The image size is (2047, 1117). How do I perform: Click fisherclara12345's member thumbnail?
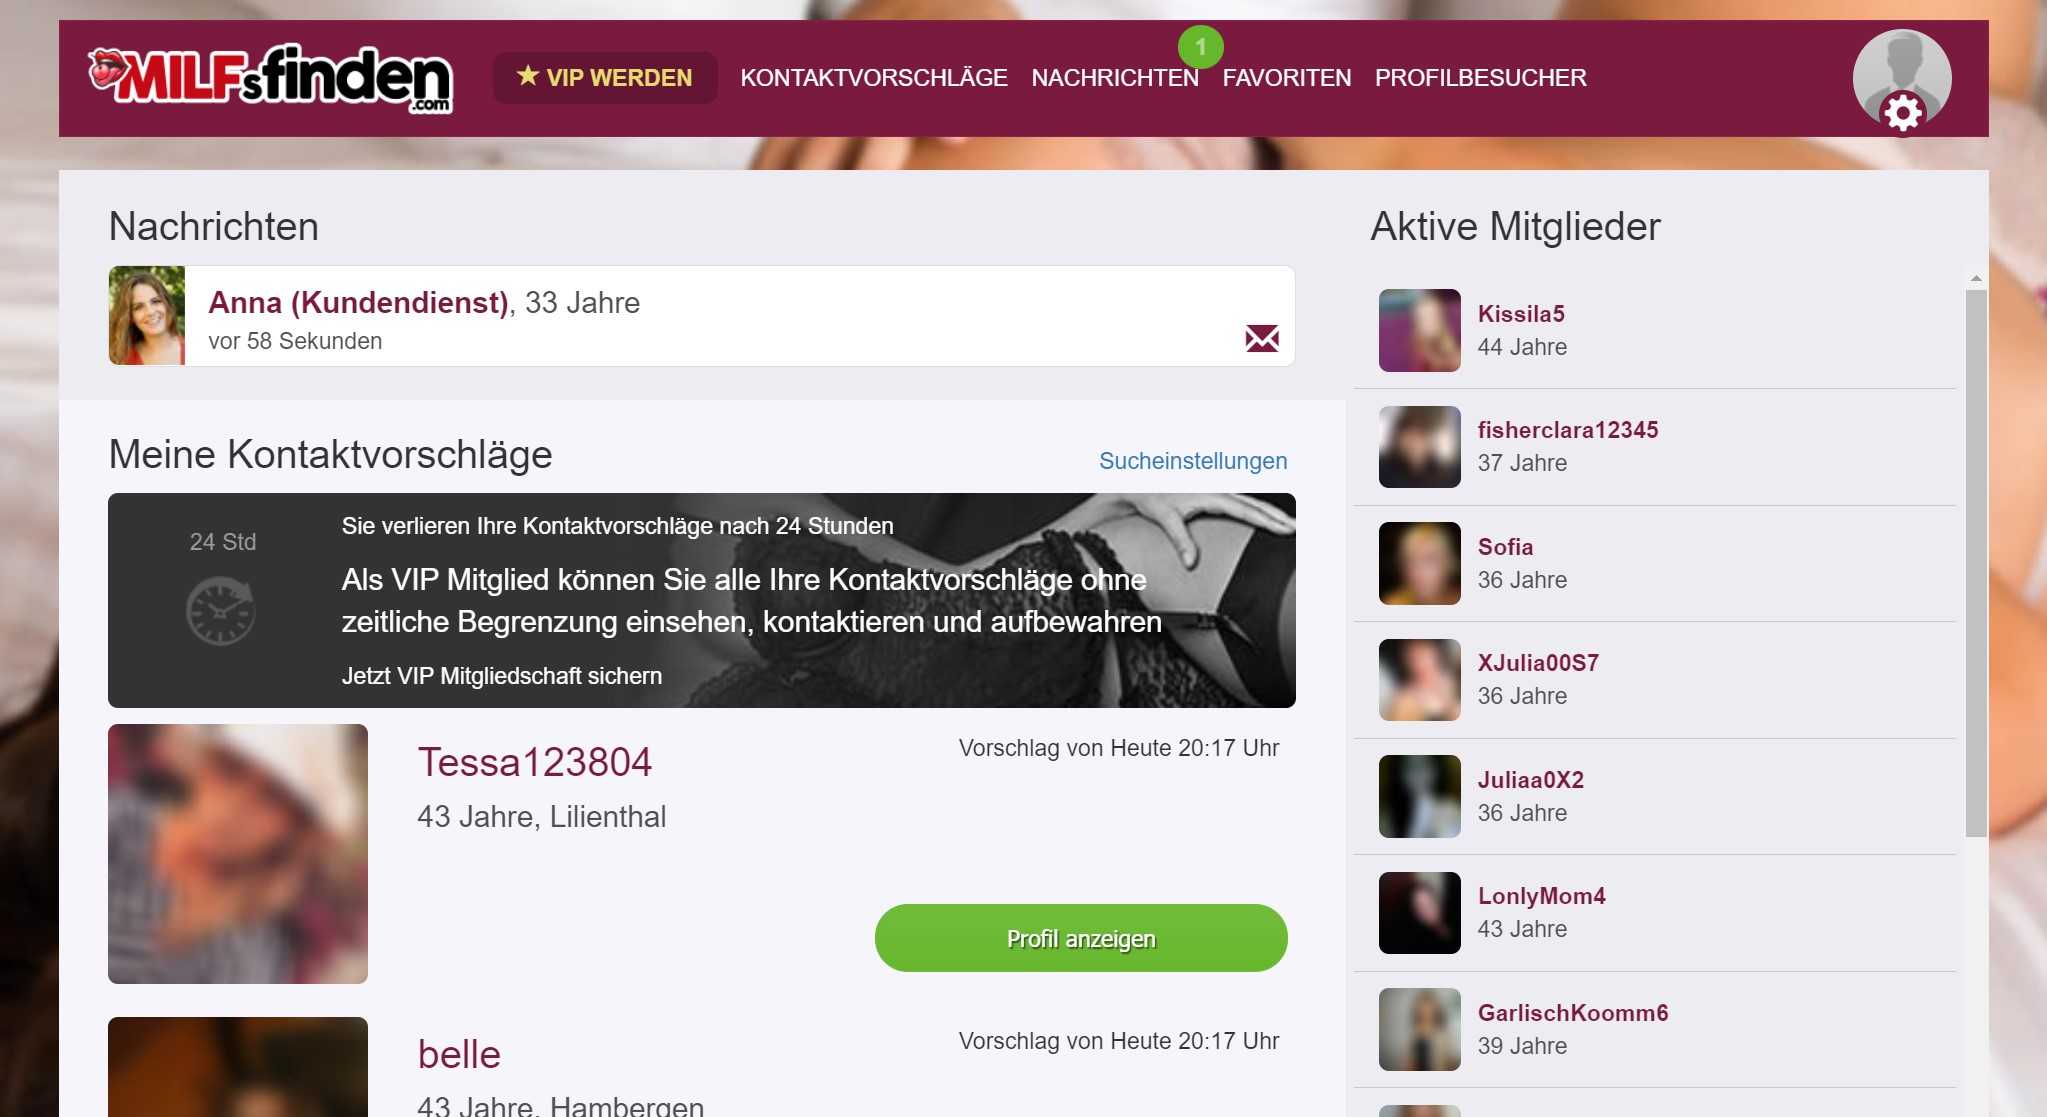tap(1420, 447)
